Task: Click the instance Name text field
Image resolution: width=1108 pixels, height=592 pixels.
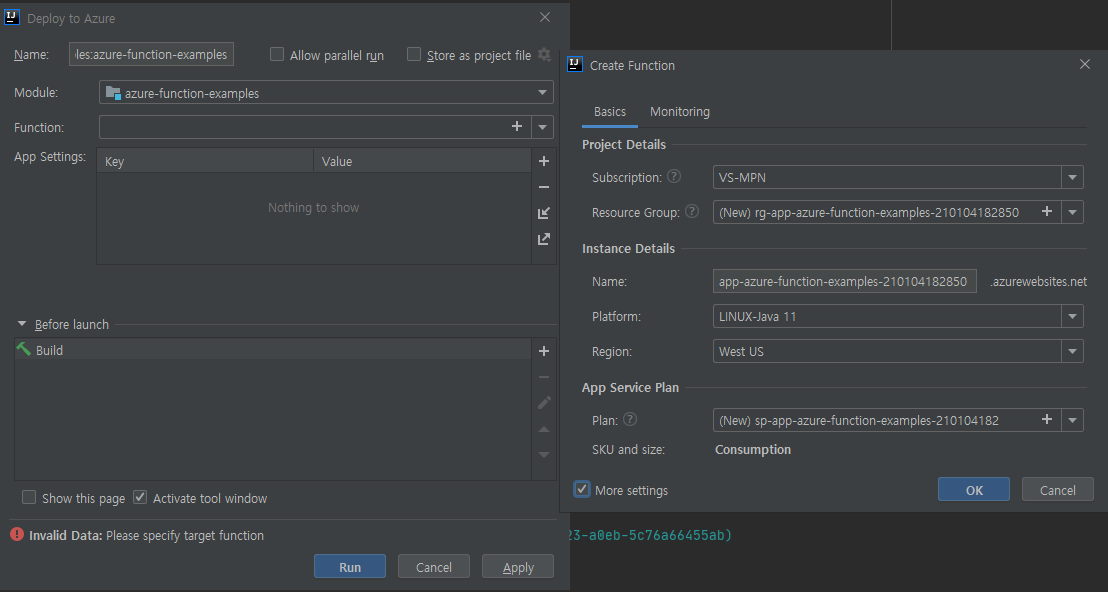Action: 844,282
